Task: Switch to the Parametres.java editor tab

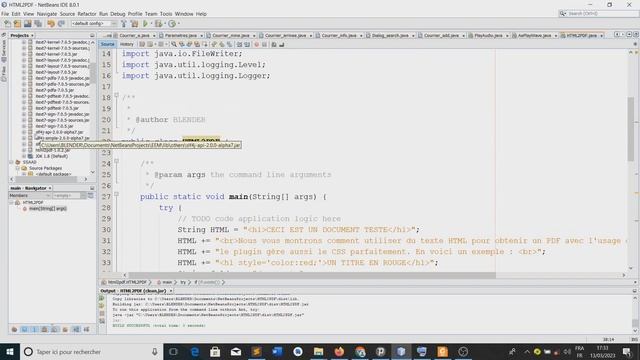Action: pyautogui.click(x=181, y=36)
